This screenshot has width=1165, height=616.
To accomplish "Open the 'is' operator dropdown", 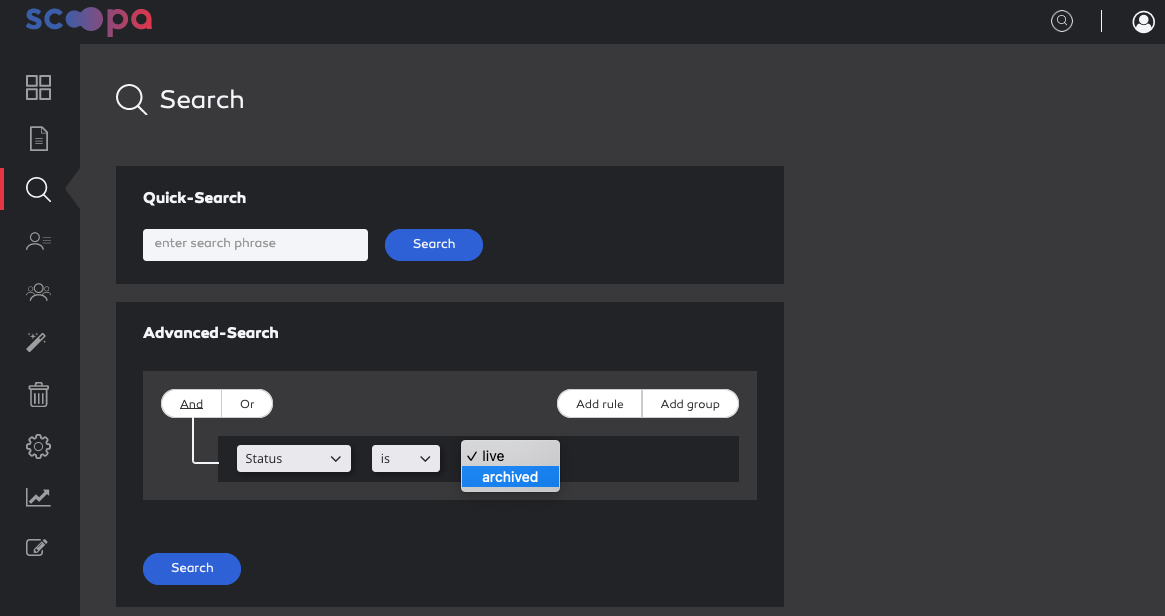I will coord(406,458).
